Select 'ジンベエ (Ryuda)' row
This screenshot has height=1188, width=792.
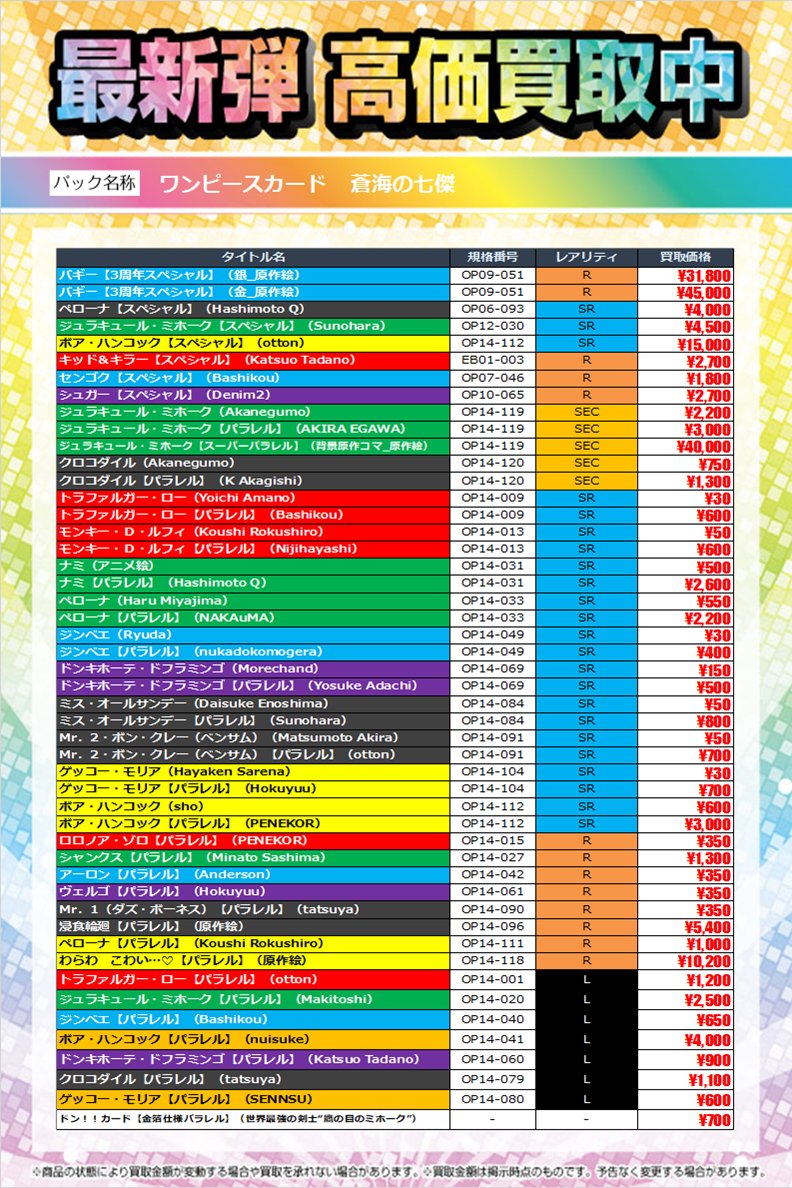click(x=395, y=634)
